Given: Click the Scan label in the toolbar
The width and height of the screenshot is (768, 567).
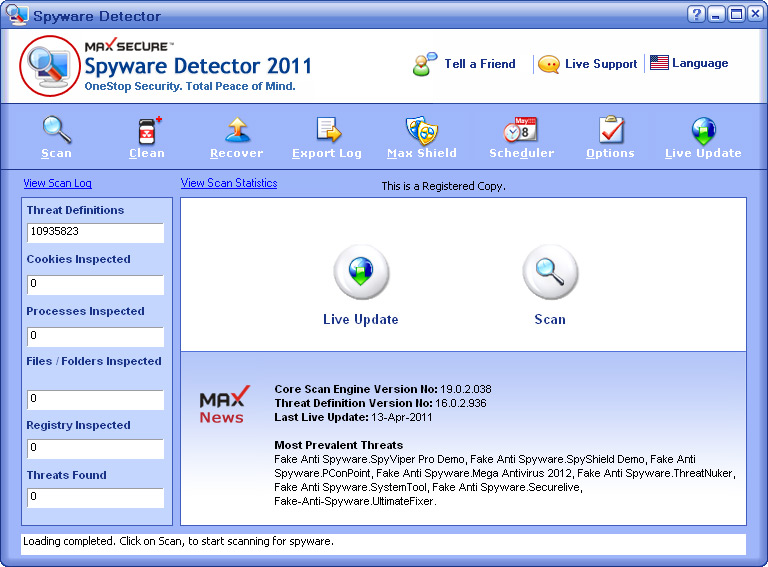Looking at the screenshot, I should click(56, 153).
